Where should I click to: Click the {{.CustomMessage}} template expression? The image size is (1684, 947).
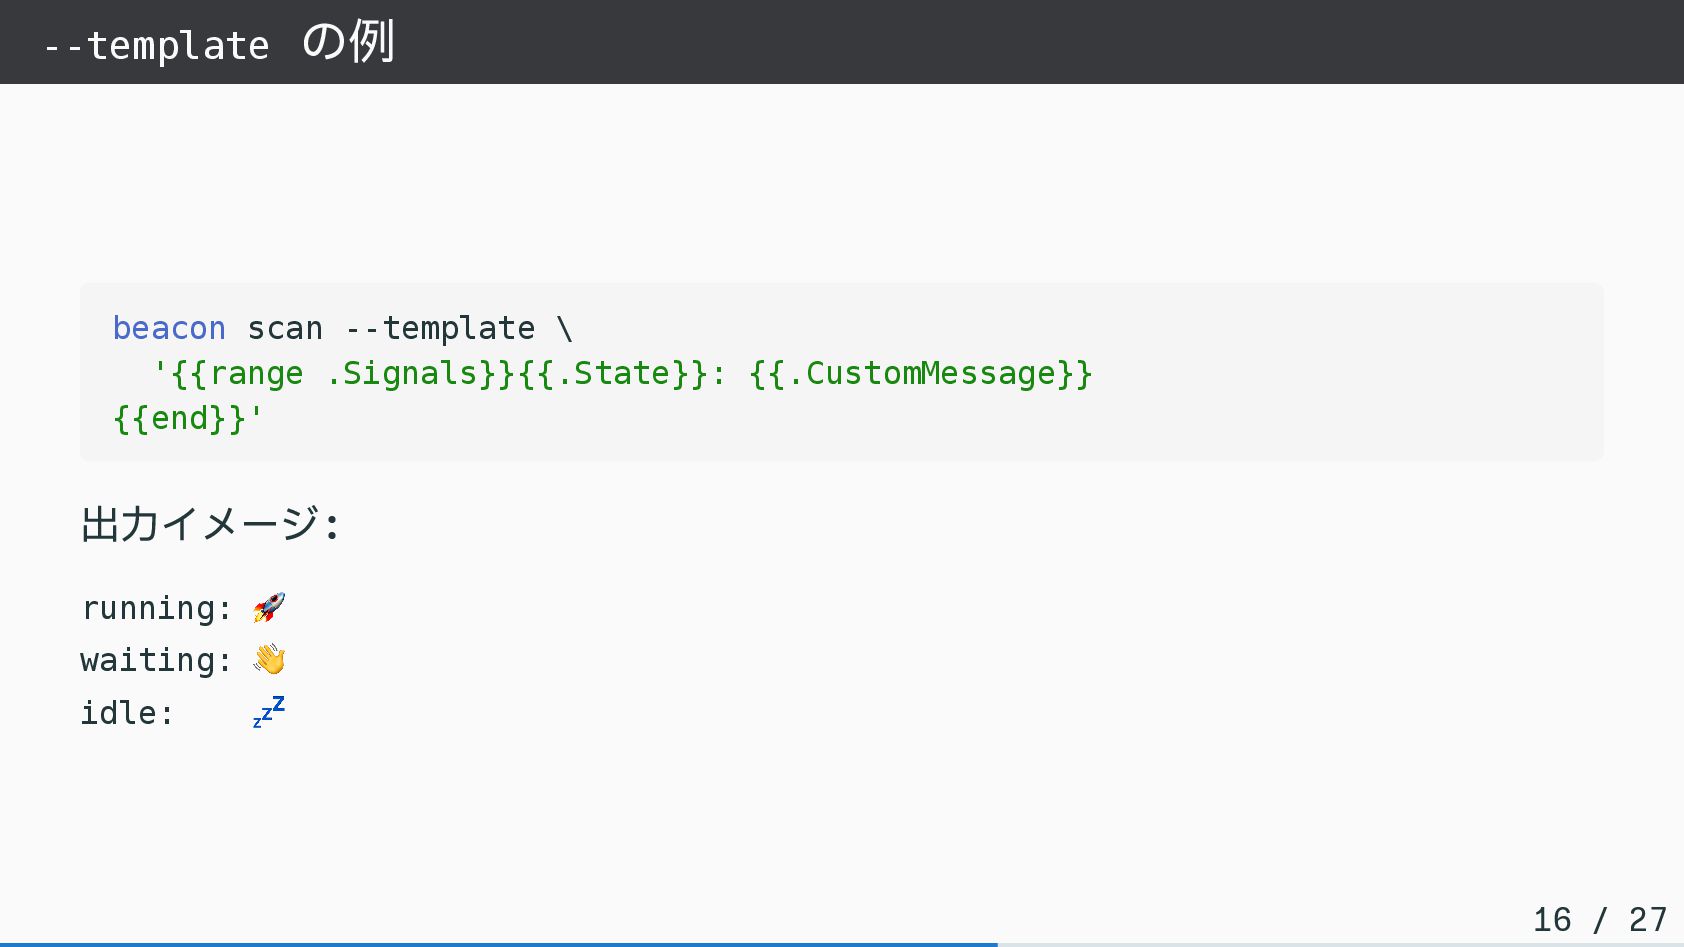pos(920,373)
